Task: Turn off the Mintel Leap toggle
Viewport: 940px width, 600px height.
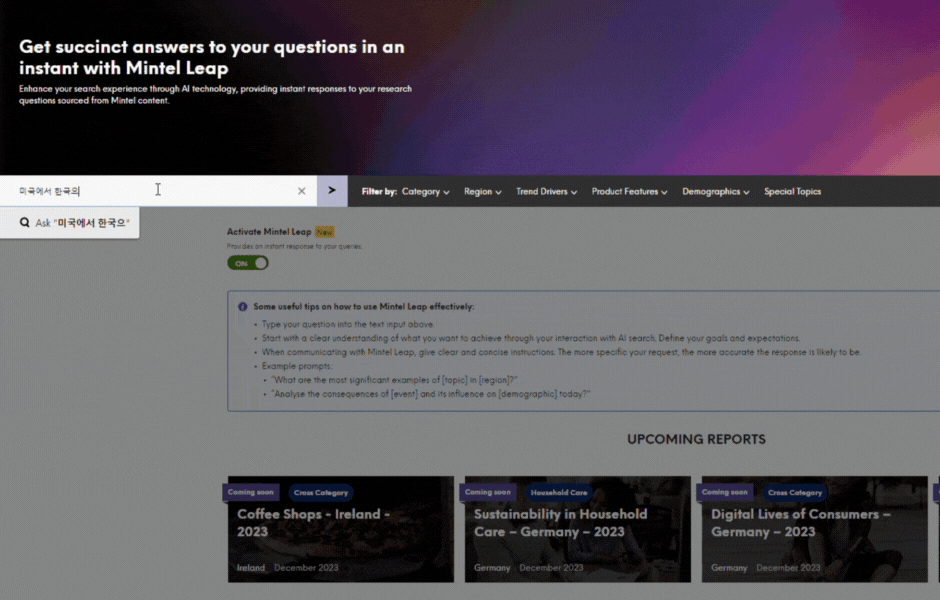Action: 248,263
